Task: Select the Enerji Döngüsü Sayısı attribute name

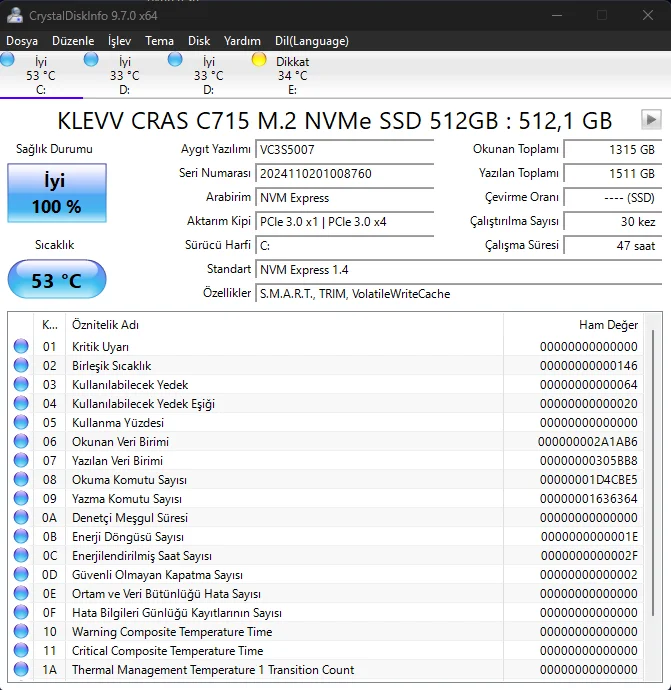Action: (x=128, y=537)
